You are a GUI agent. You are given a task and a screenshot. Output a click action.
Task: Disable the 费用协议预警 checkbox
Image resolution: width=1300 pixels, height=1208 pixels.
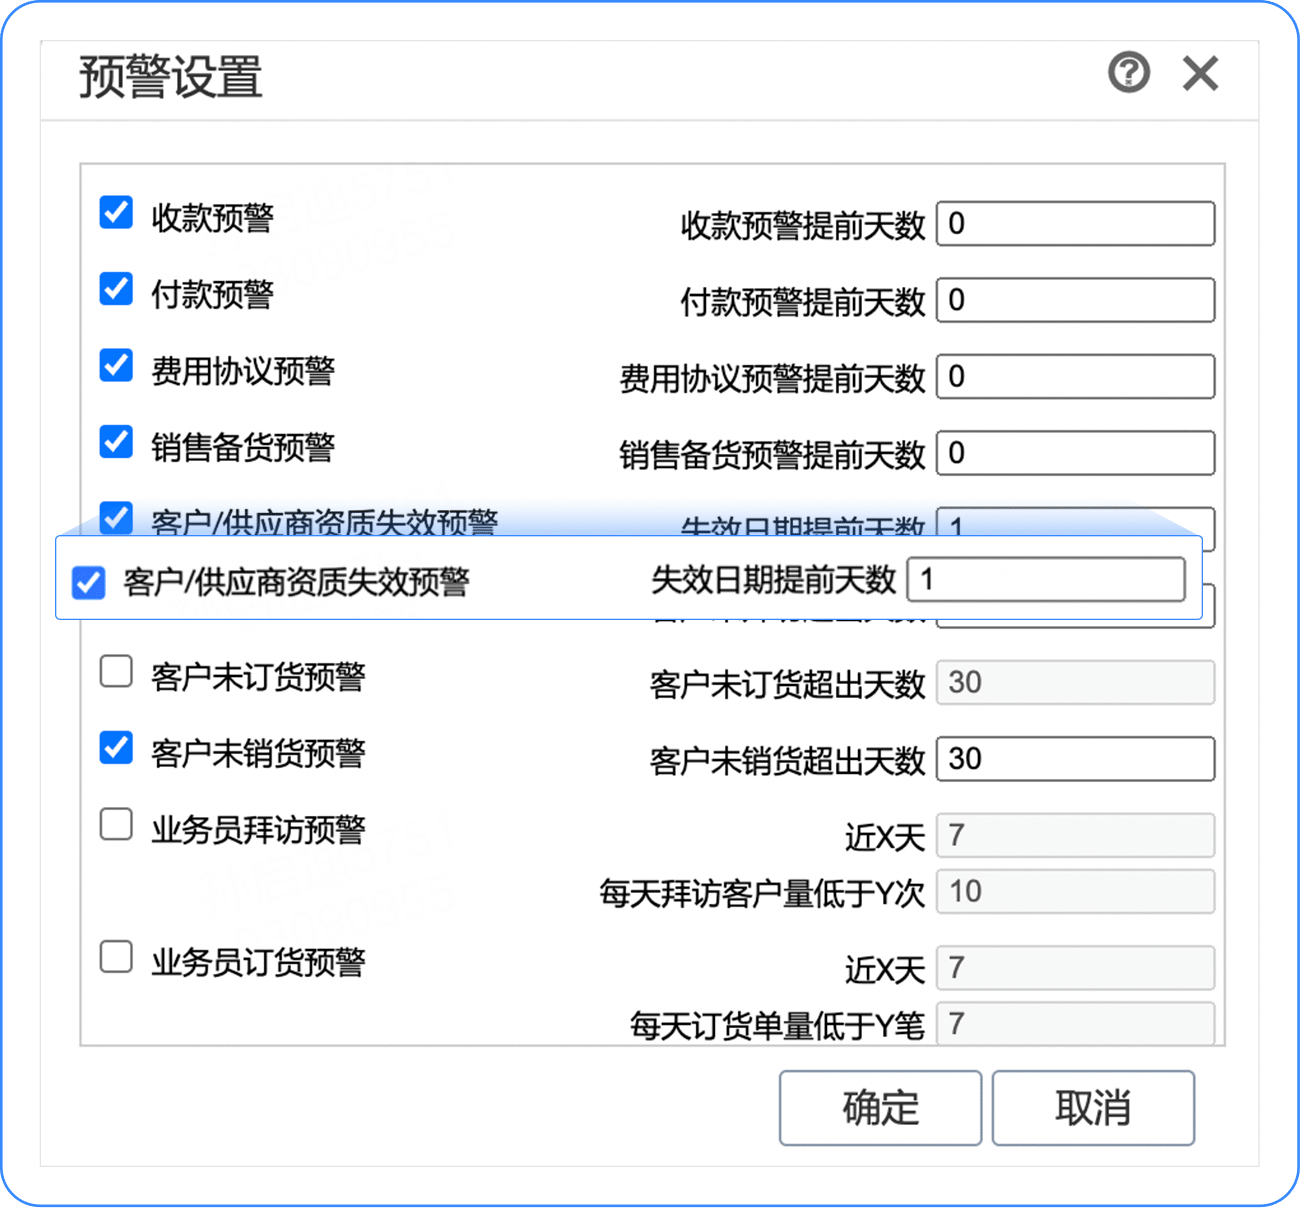116,365
